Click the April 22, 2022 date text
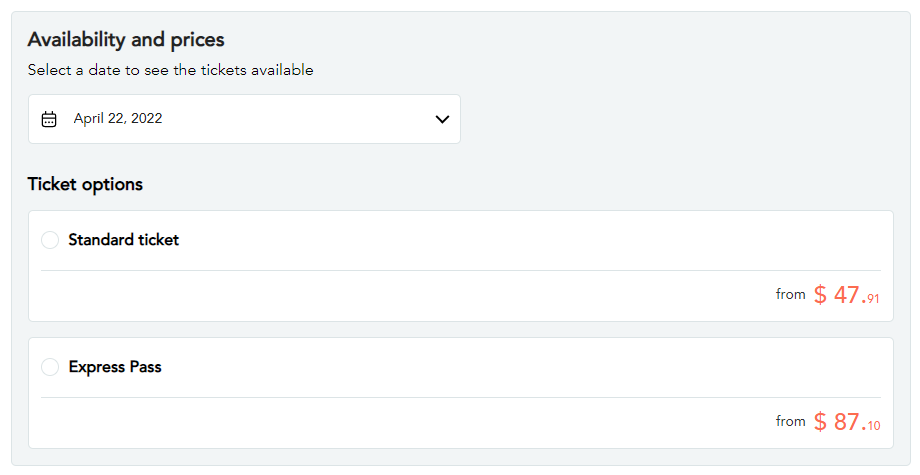This screenshot has height=475, width=920. coord(118,118)
